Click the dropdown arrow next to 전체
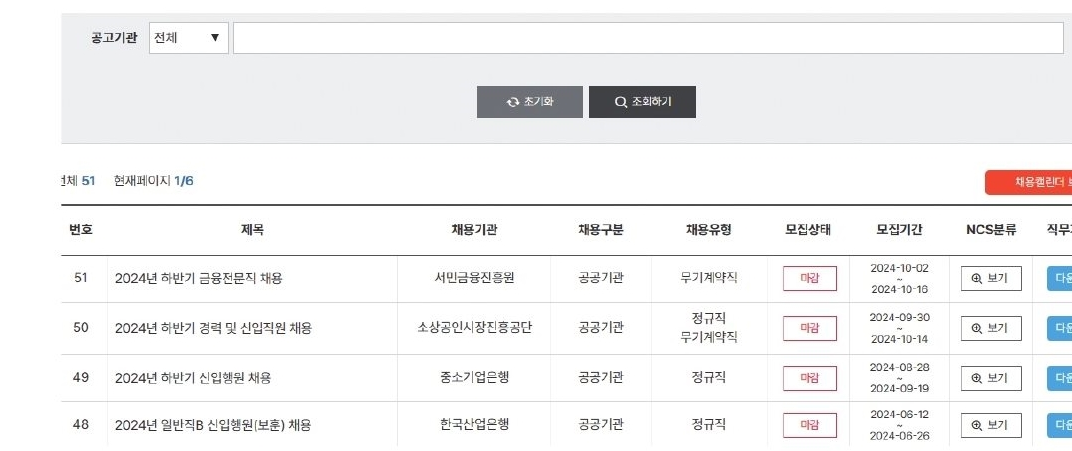 click(215, 38)
